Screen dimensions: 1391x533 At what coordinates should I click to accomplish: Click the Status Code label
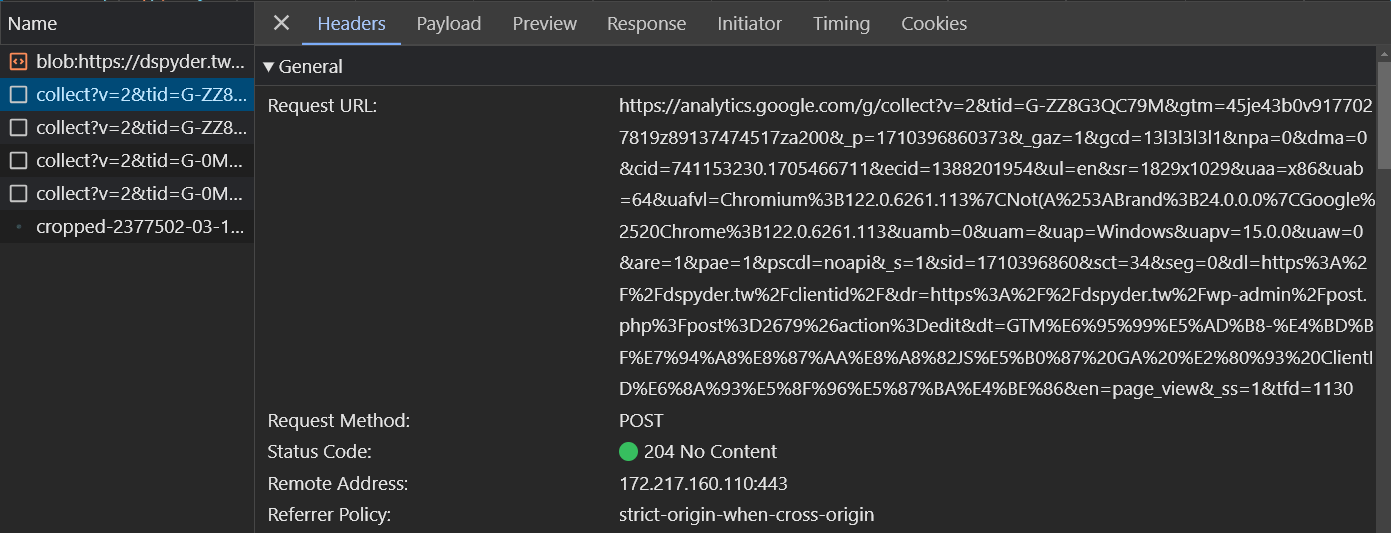click(319, 452)
